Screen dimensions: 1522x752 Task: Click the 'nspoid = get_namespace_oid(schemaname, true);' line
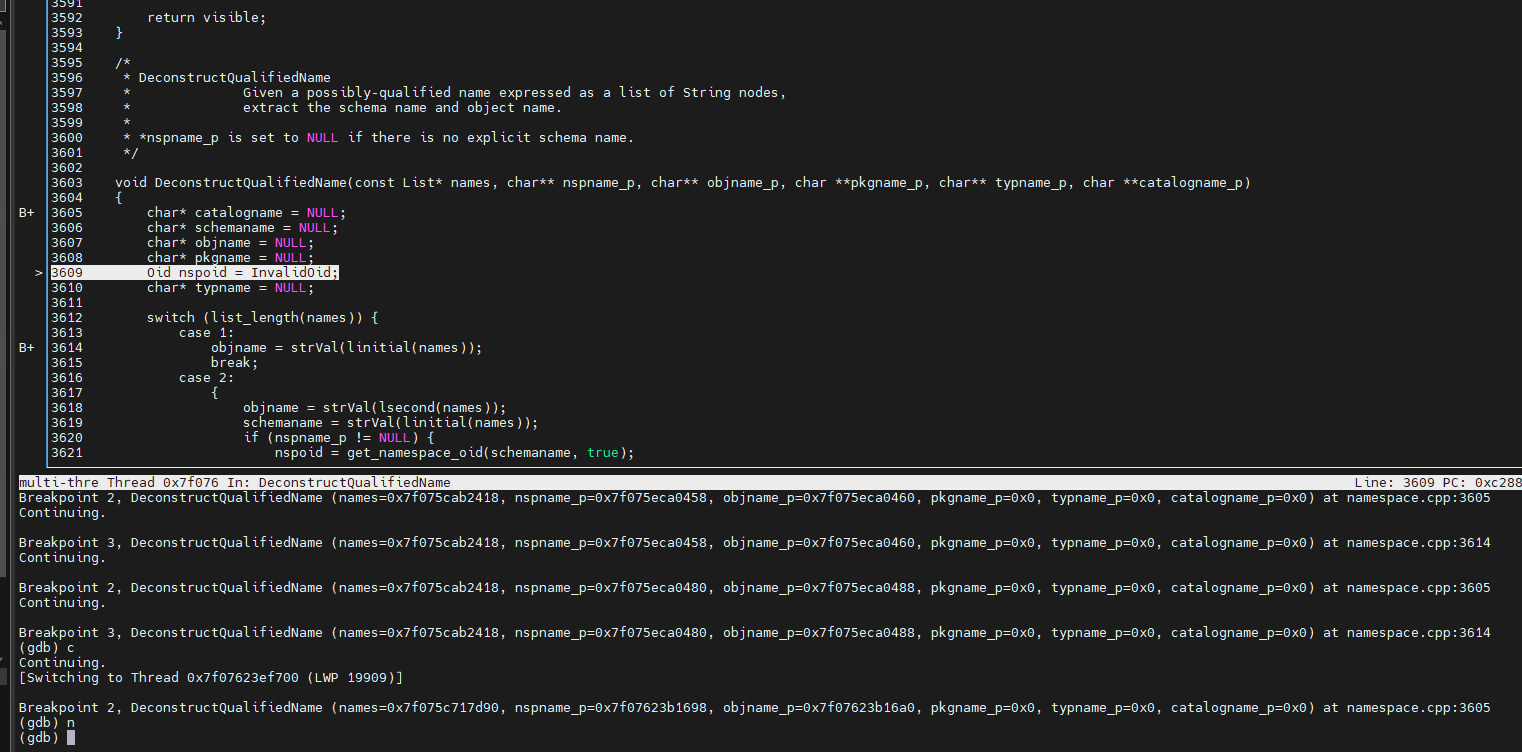[x=455, y=453]
